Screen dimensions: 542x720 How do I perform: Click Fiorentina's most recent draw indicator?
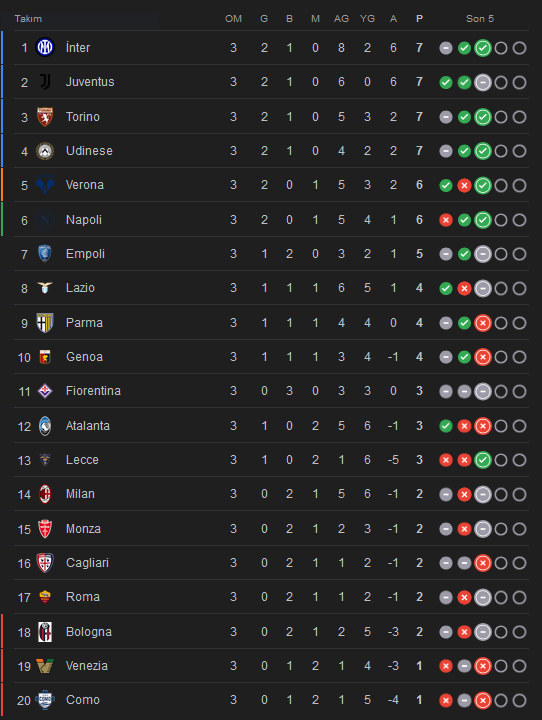click(x=483, y=392)
